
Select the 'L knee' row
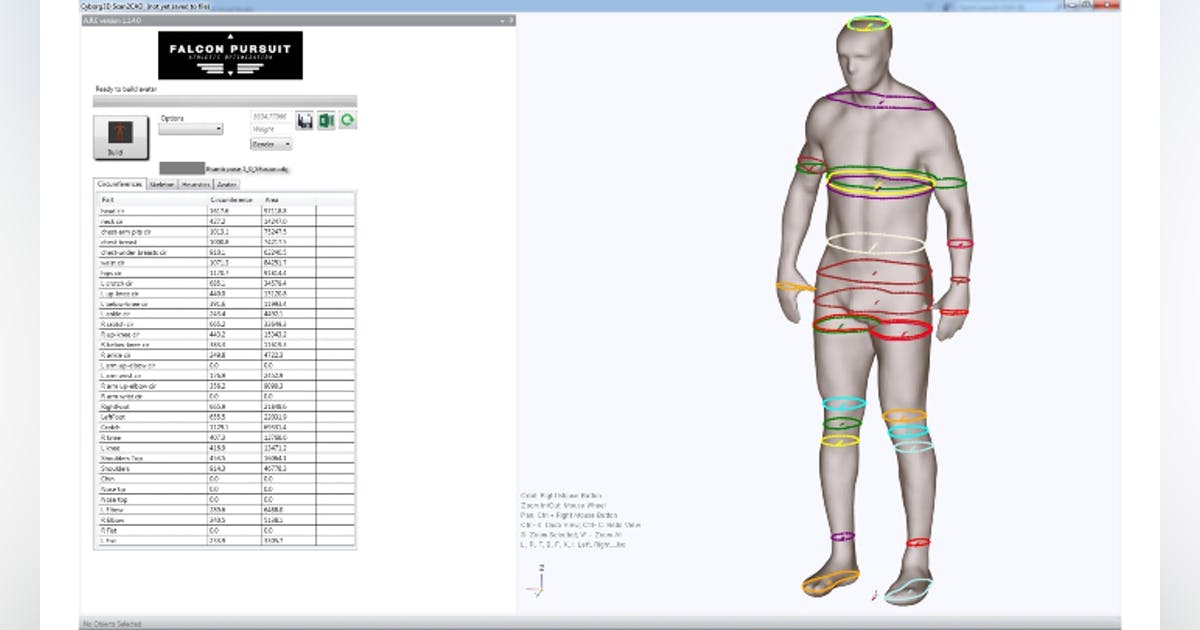point(225,448)
